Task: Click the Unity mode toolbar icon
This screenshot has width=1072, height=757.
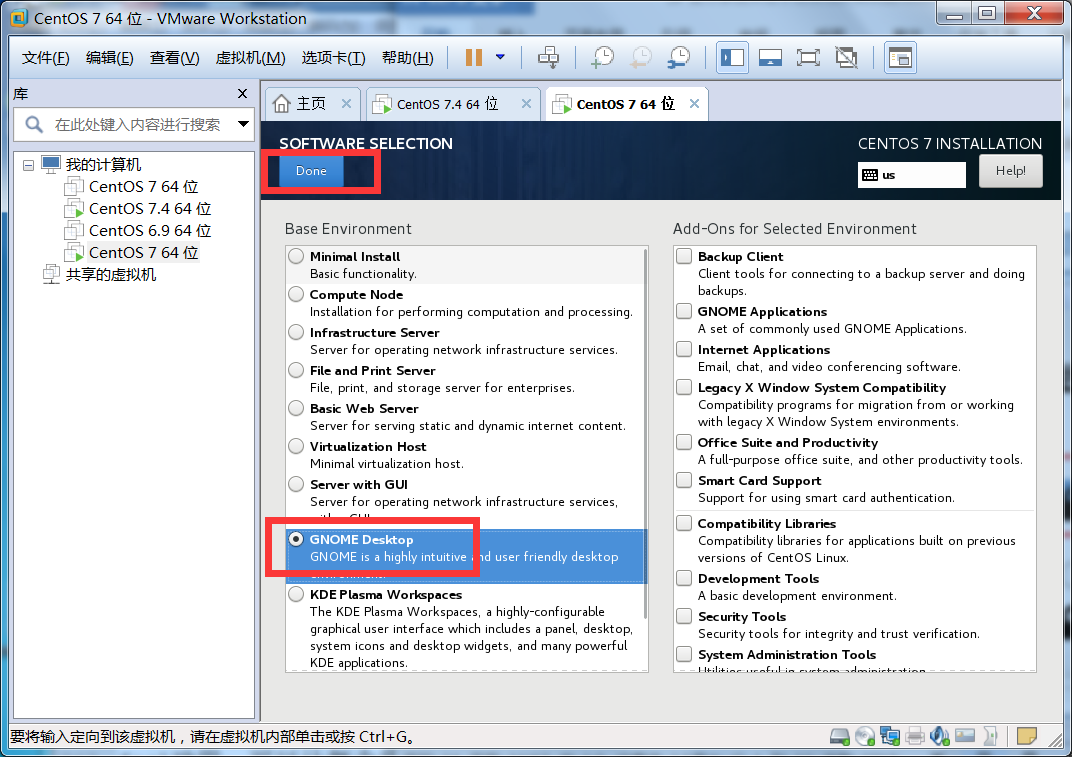Action: pos(846,57)
